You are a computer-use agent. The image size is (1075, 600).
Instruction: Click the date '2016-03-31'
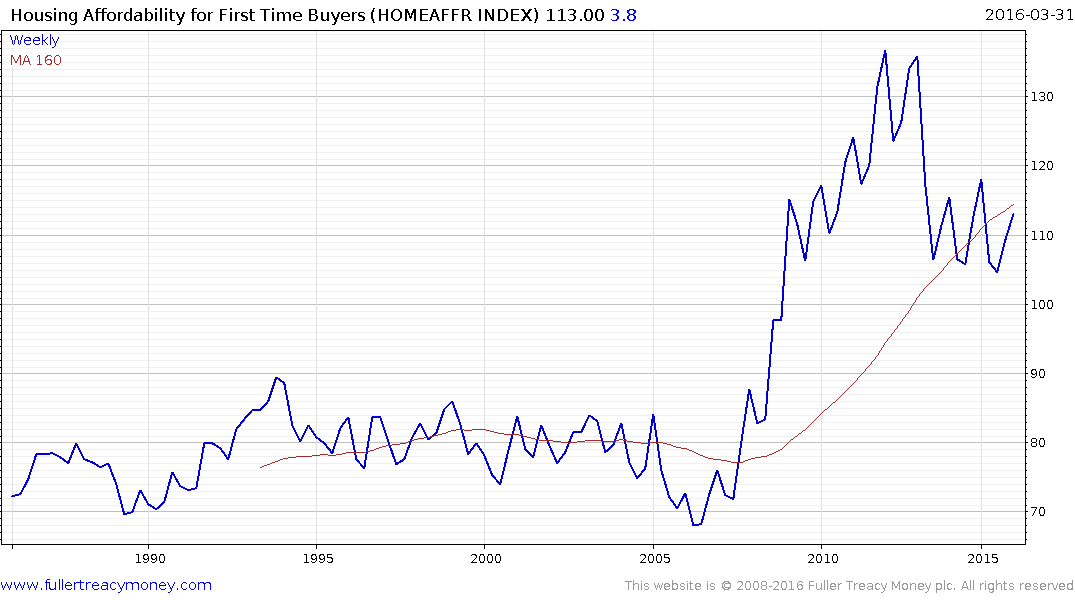tap(1028, 14)
